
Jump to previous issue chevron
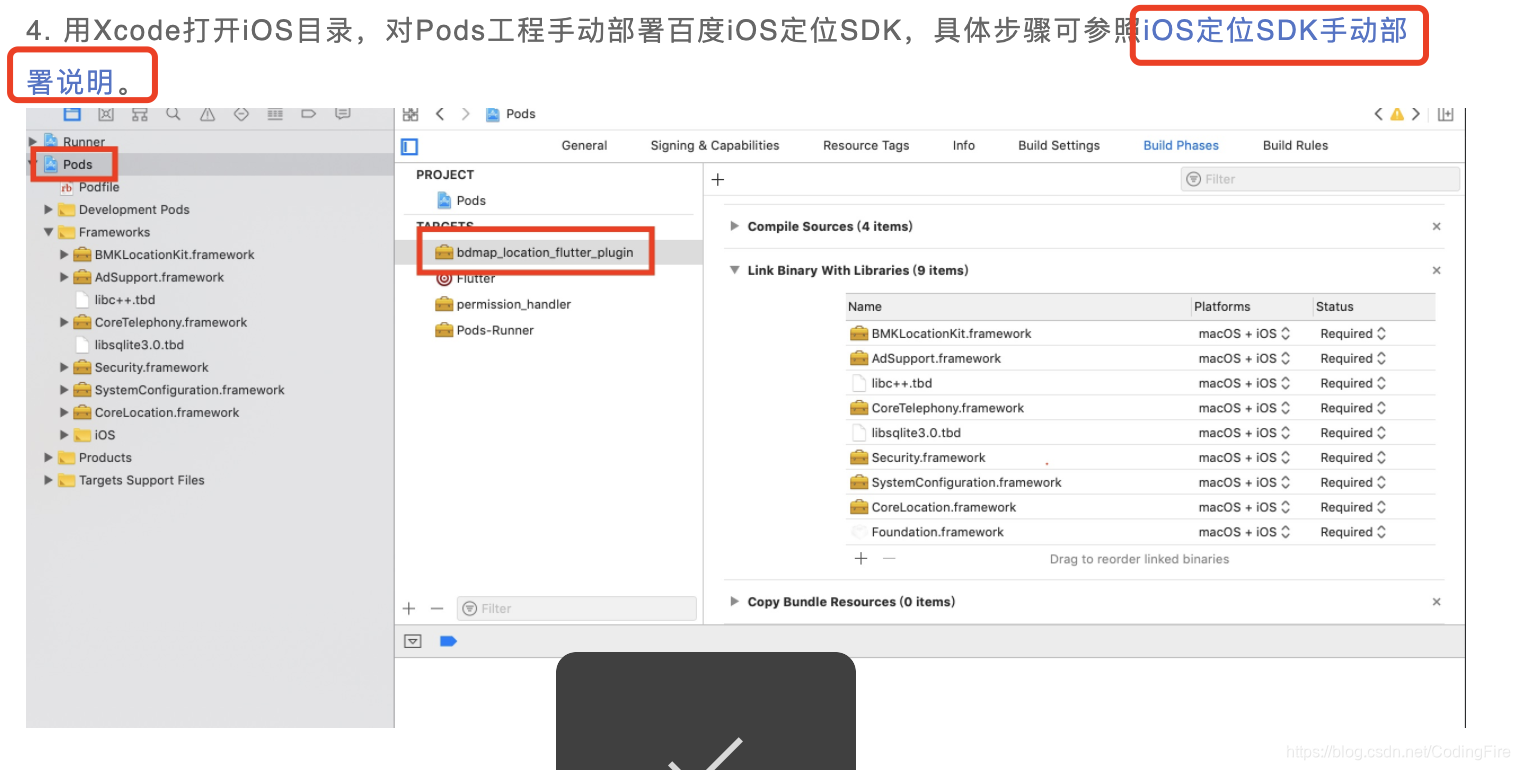(x=1379, y=114)
